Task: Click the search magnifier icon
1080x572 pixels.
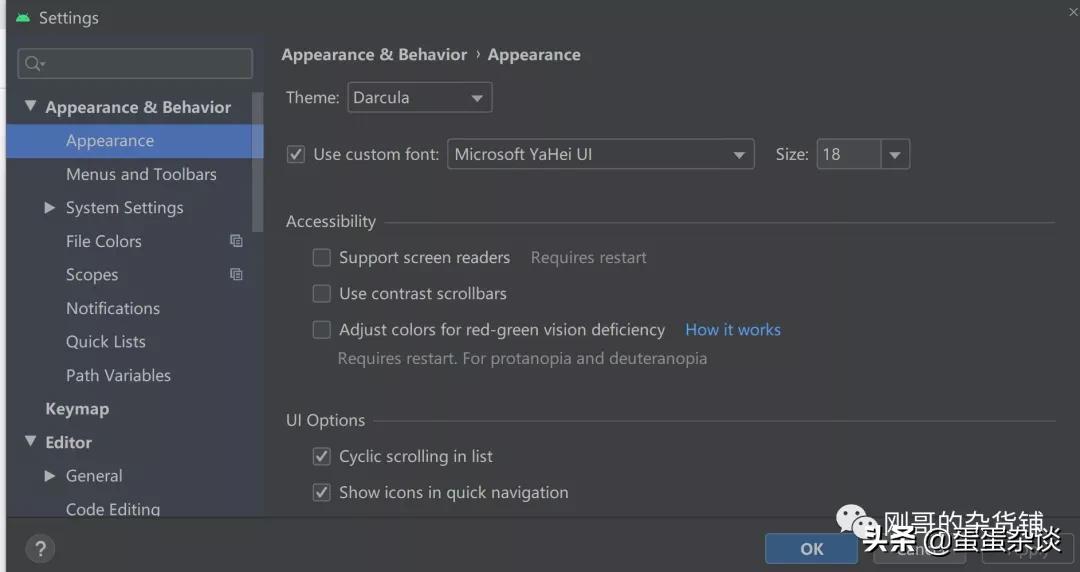Action: [33, 64]
